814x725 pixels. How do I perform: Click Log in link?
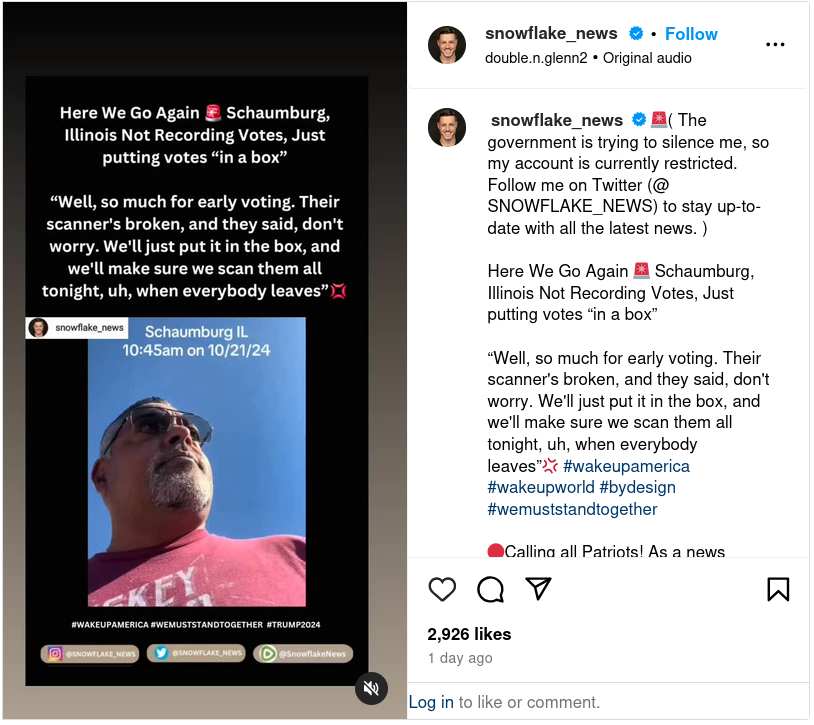pos(431,703)
